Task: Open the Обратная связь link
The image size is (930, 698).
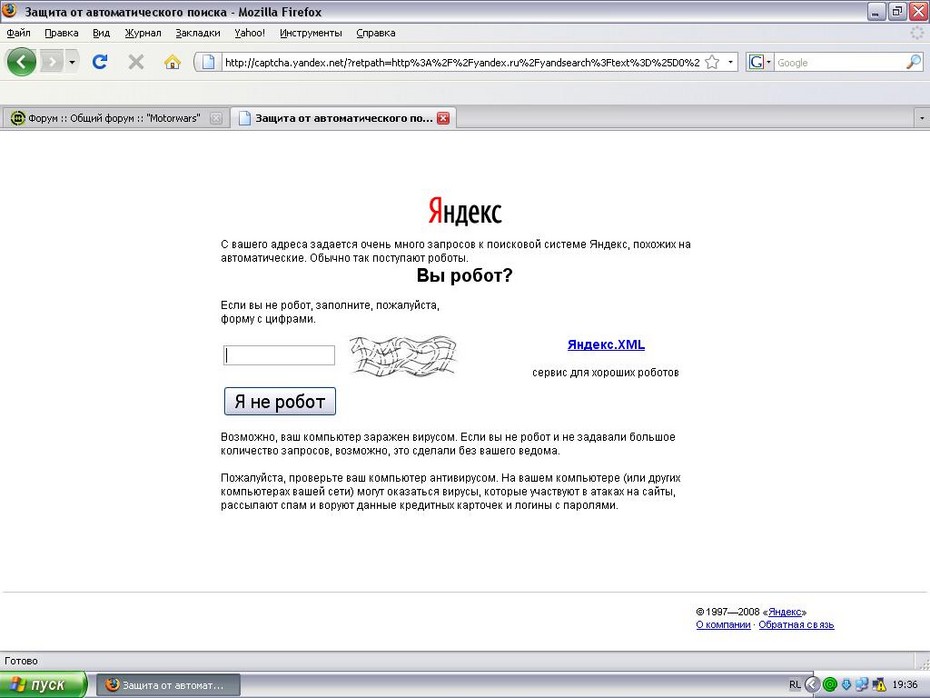Action: coord(796,624)
